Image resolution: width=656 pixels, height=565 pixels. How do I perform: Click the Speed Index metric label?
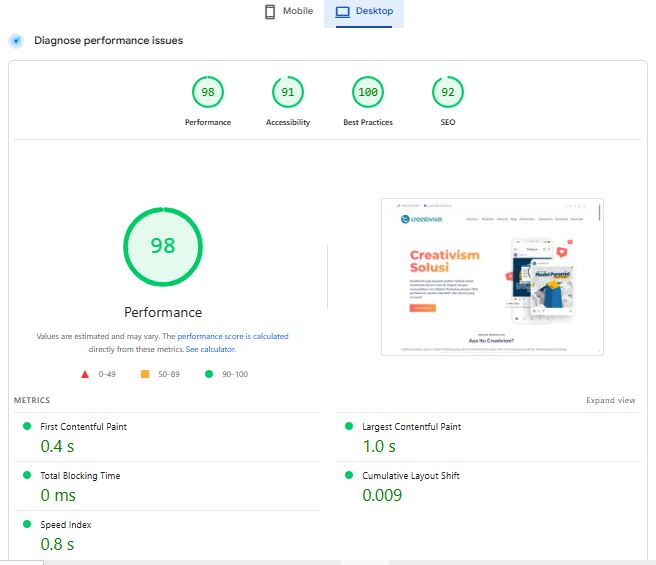coord(66,524)
